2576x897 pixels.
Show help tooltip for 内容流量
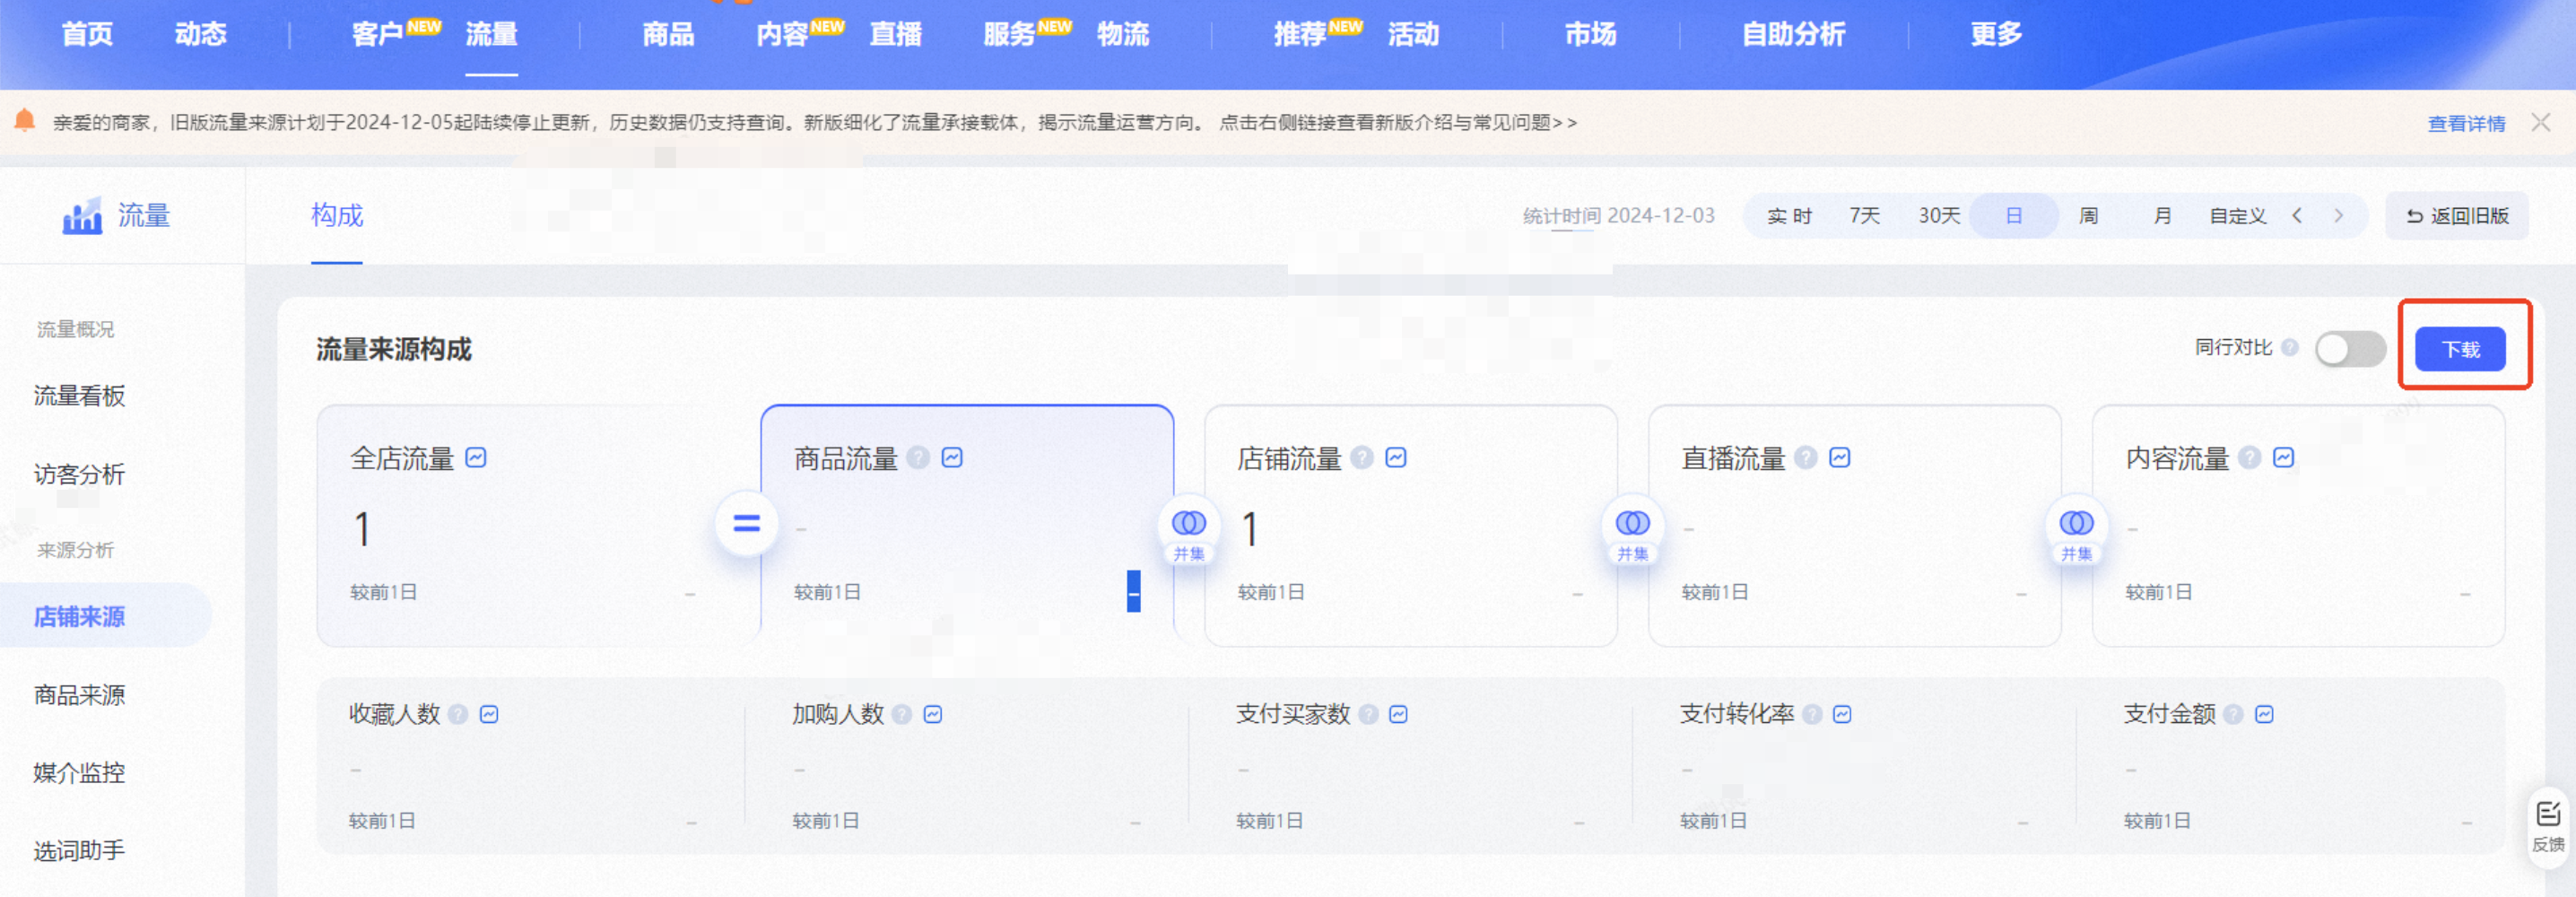(2250, 458)
